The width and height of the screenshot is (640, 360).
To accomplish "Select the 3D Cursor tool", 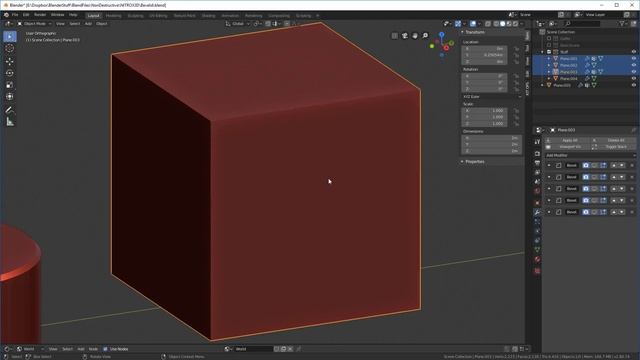I will (x=10, y=49).
